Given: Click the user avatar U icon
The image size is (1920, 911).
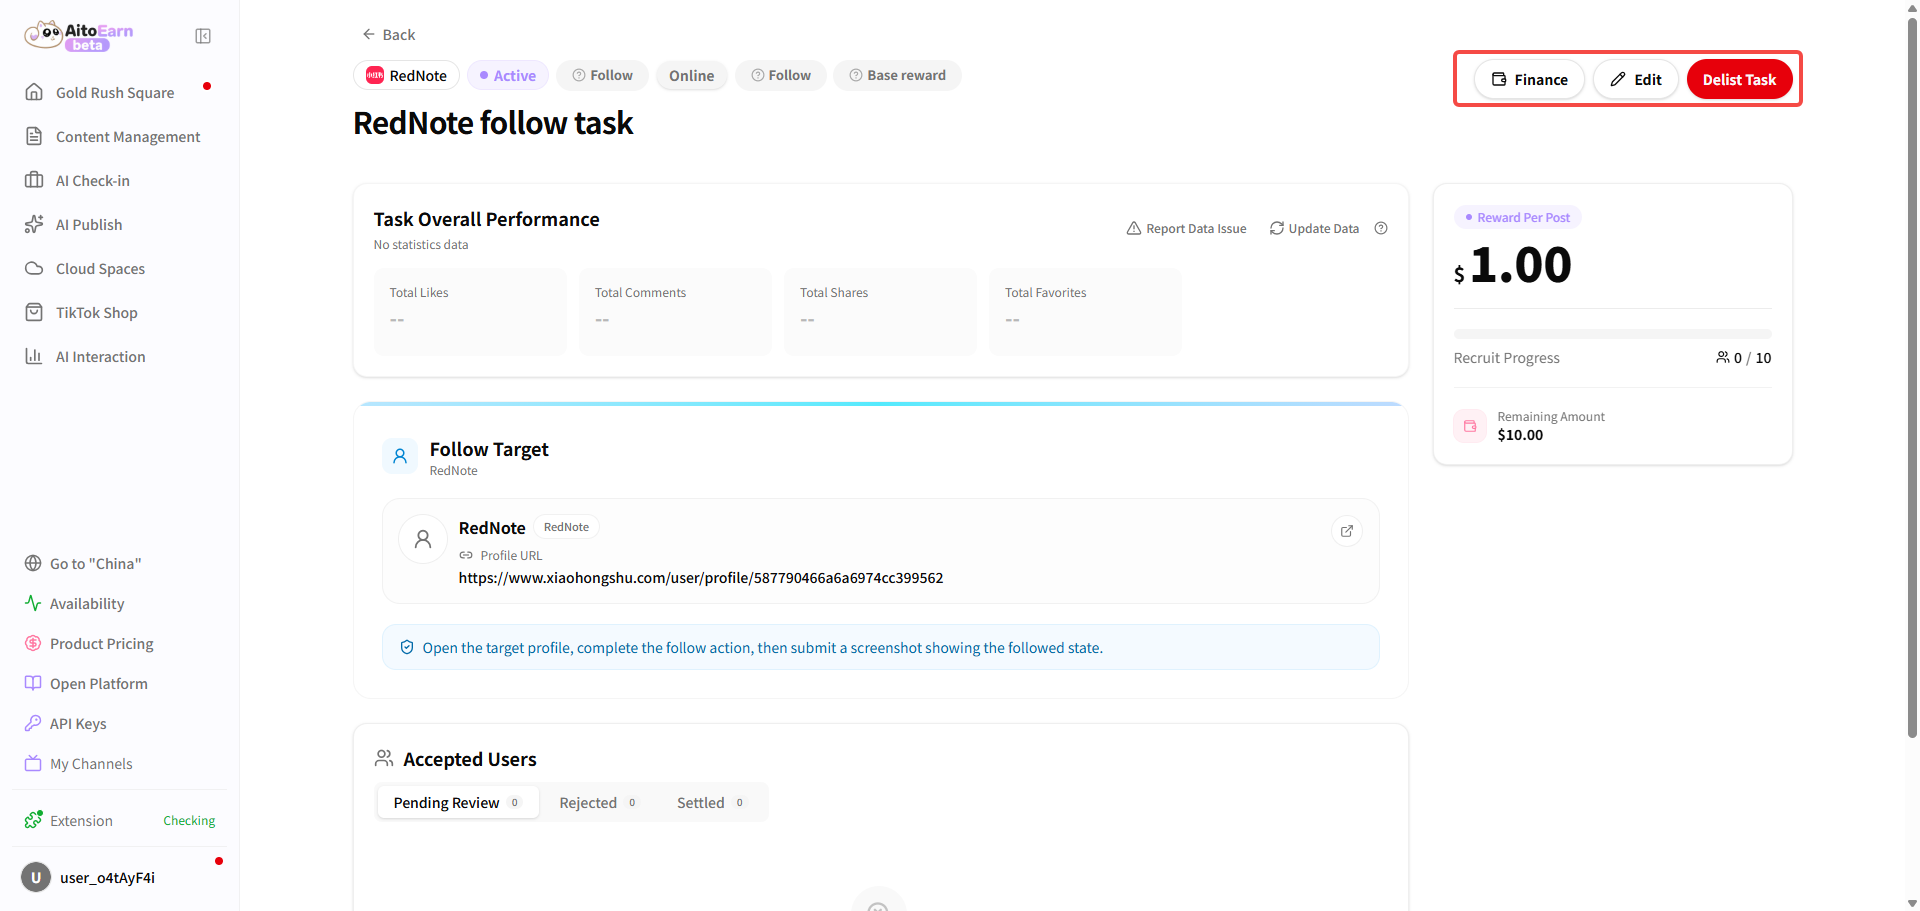Looking at the screenshot, I should pyautogui.click(x=36, y=878).
